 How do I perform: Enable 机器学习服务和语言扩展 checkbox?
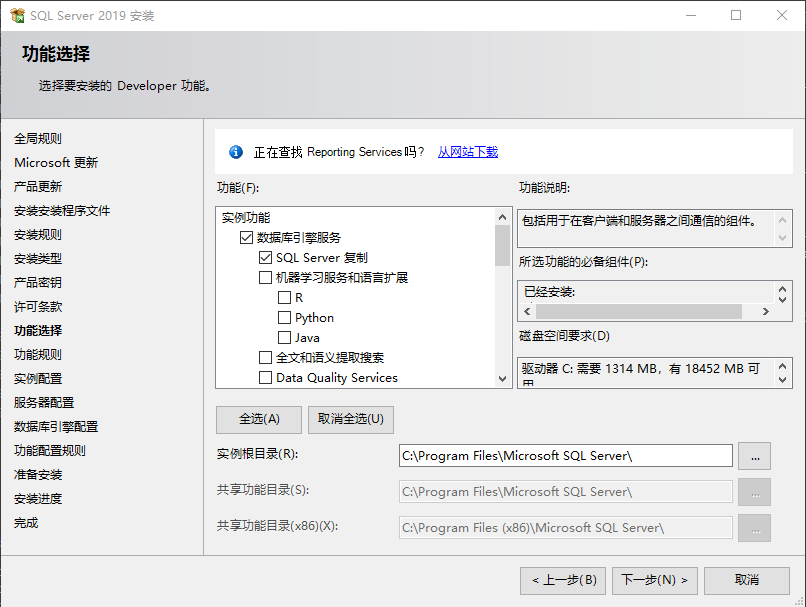[265, 278]
